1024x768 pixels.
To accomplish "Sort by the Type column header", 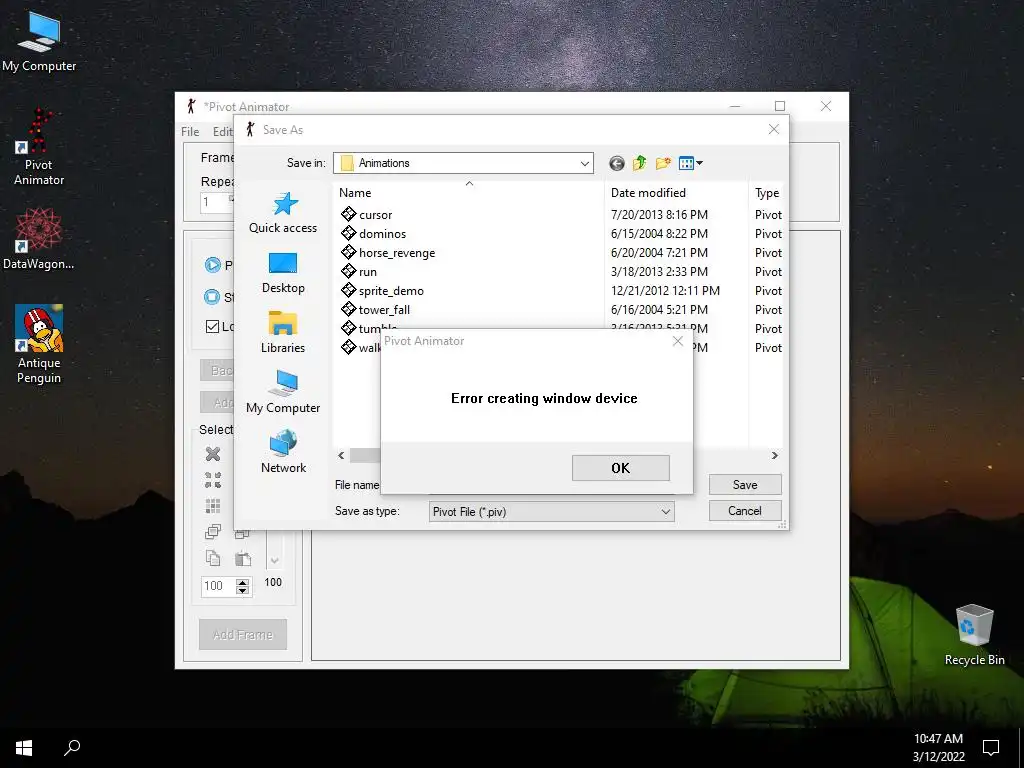I will pos(767,193).
